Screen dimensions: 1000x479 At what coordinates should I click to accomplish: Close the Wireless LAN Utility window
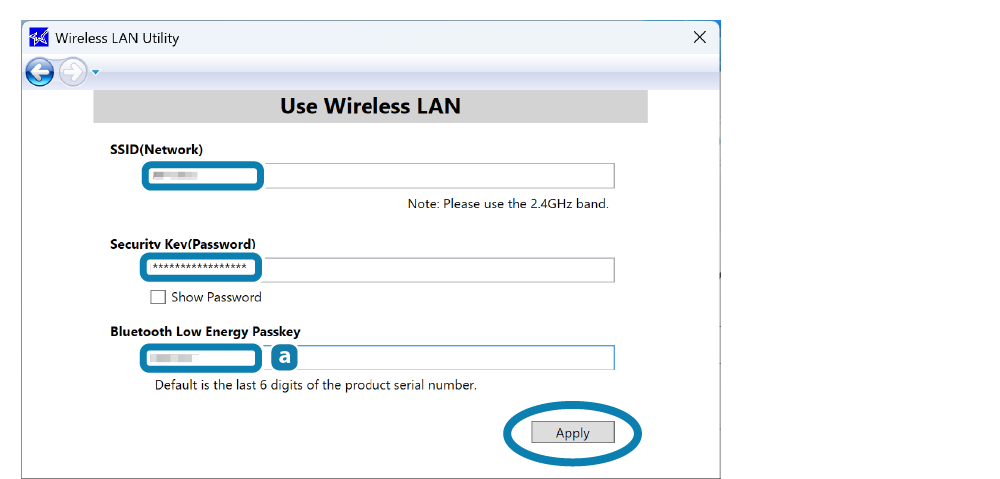tap(700, 38)
